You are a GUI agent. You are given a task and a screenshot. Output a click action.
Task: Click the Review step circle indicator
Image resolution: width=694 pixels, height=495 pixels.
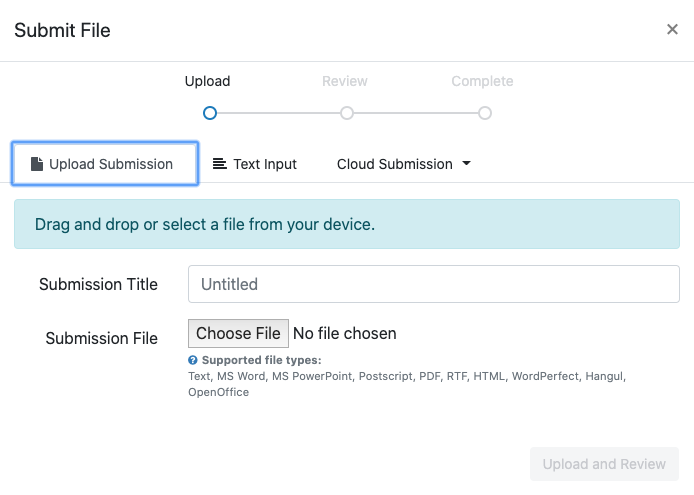pyautogui.click(x=347, y=113)
